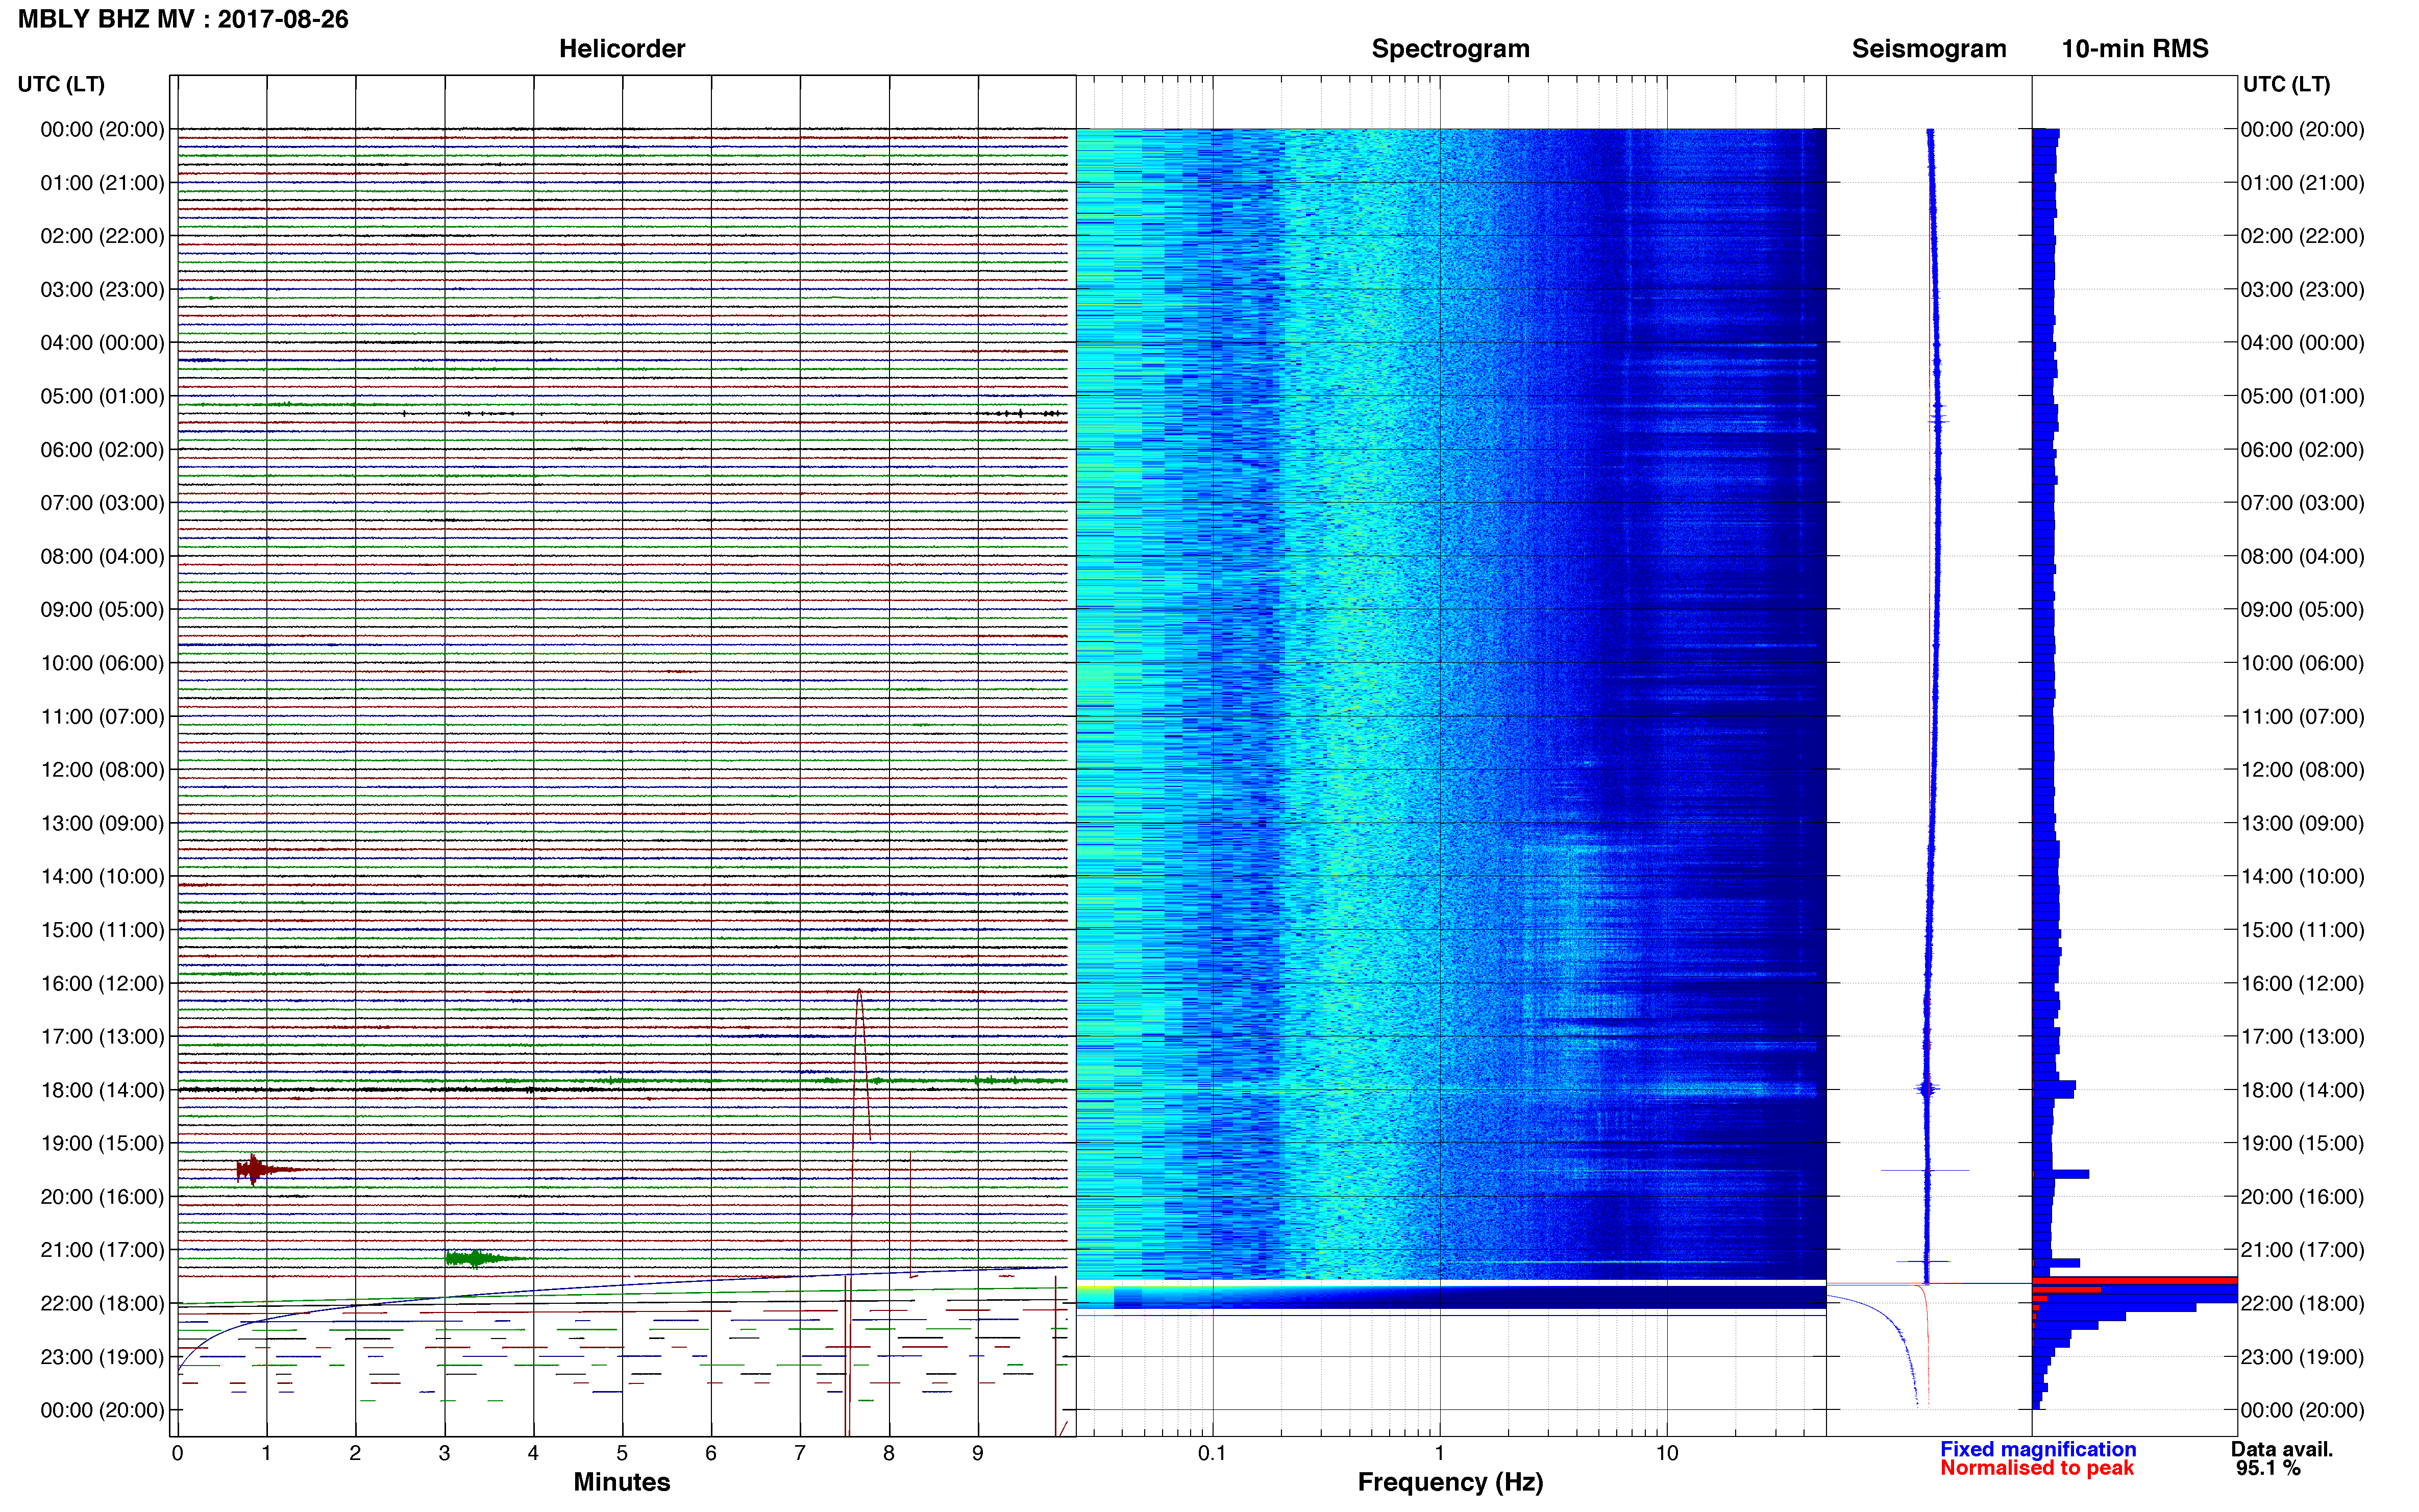Click left time label '09:00 (05:00)'

(102, 609)
